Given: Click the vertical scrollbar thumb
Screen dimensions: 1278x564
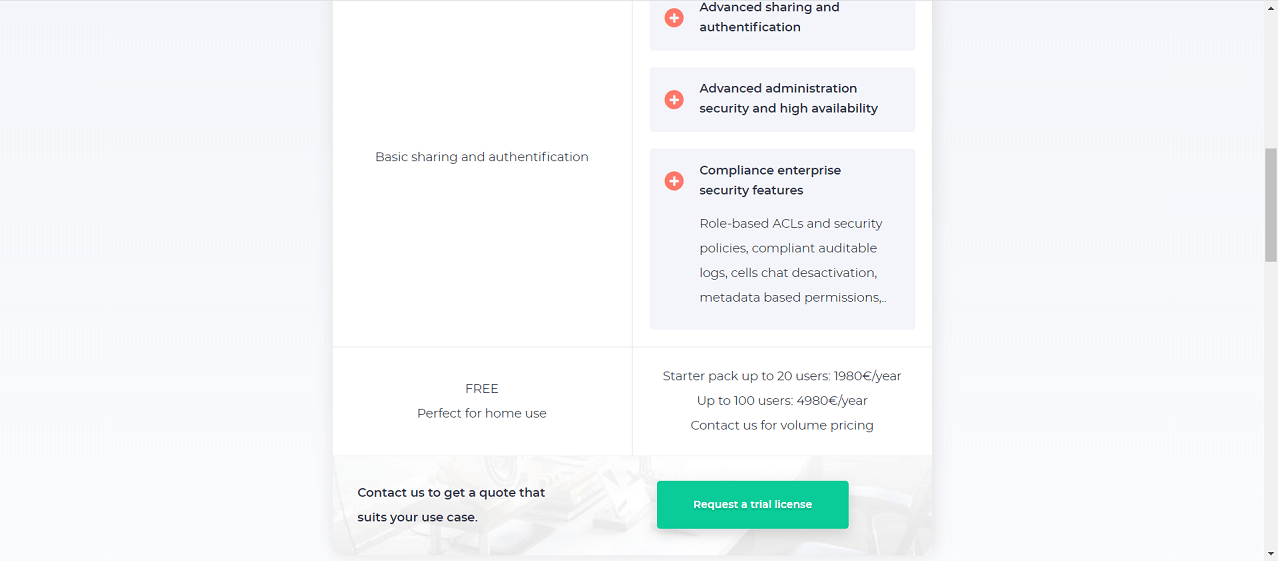Looking at the screenshot, I should (1271, 204).
